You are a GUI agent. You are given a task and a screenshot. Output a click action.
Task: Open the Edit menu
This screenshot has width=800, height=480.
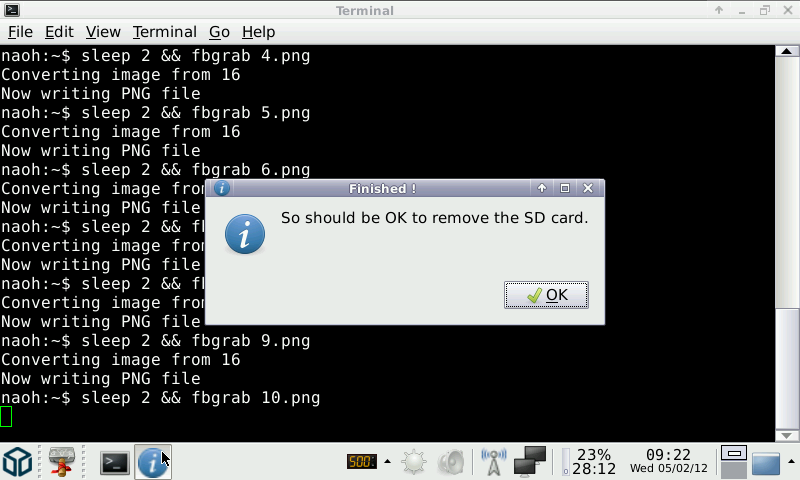point(59,32)
